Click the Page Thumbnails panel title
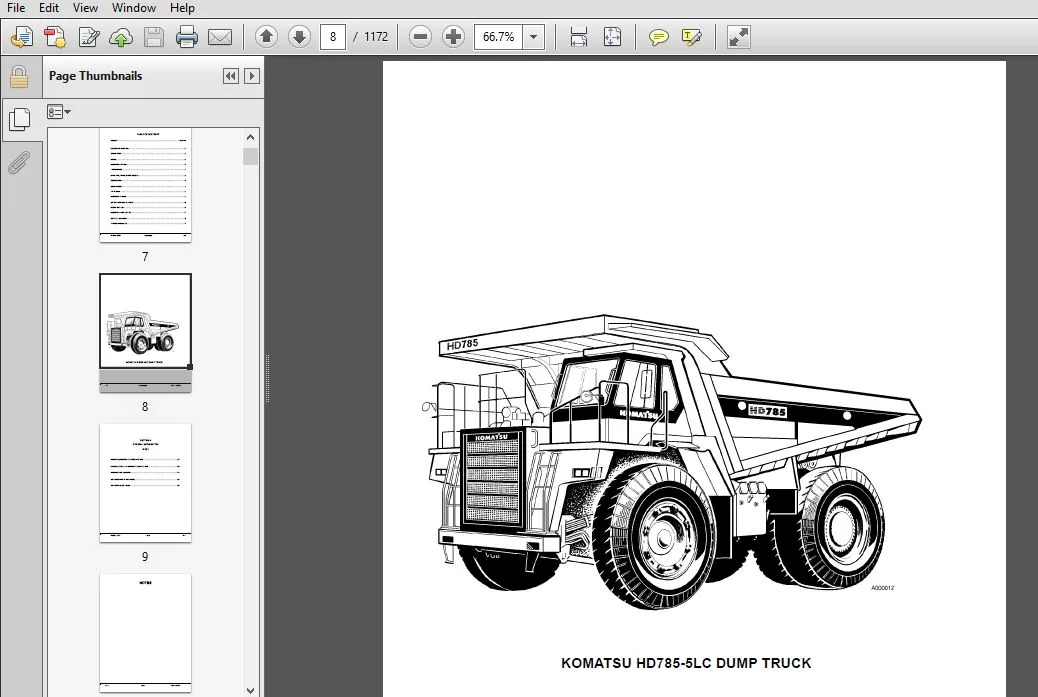This screenshot has height=697, width=1038. tap(95, 76)
